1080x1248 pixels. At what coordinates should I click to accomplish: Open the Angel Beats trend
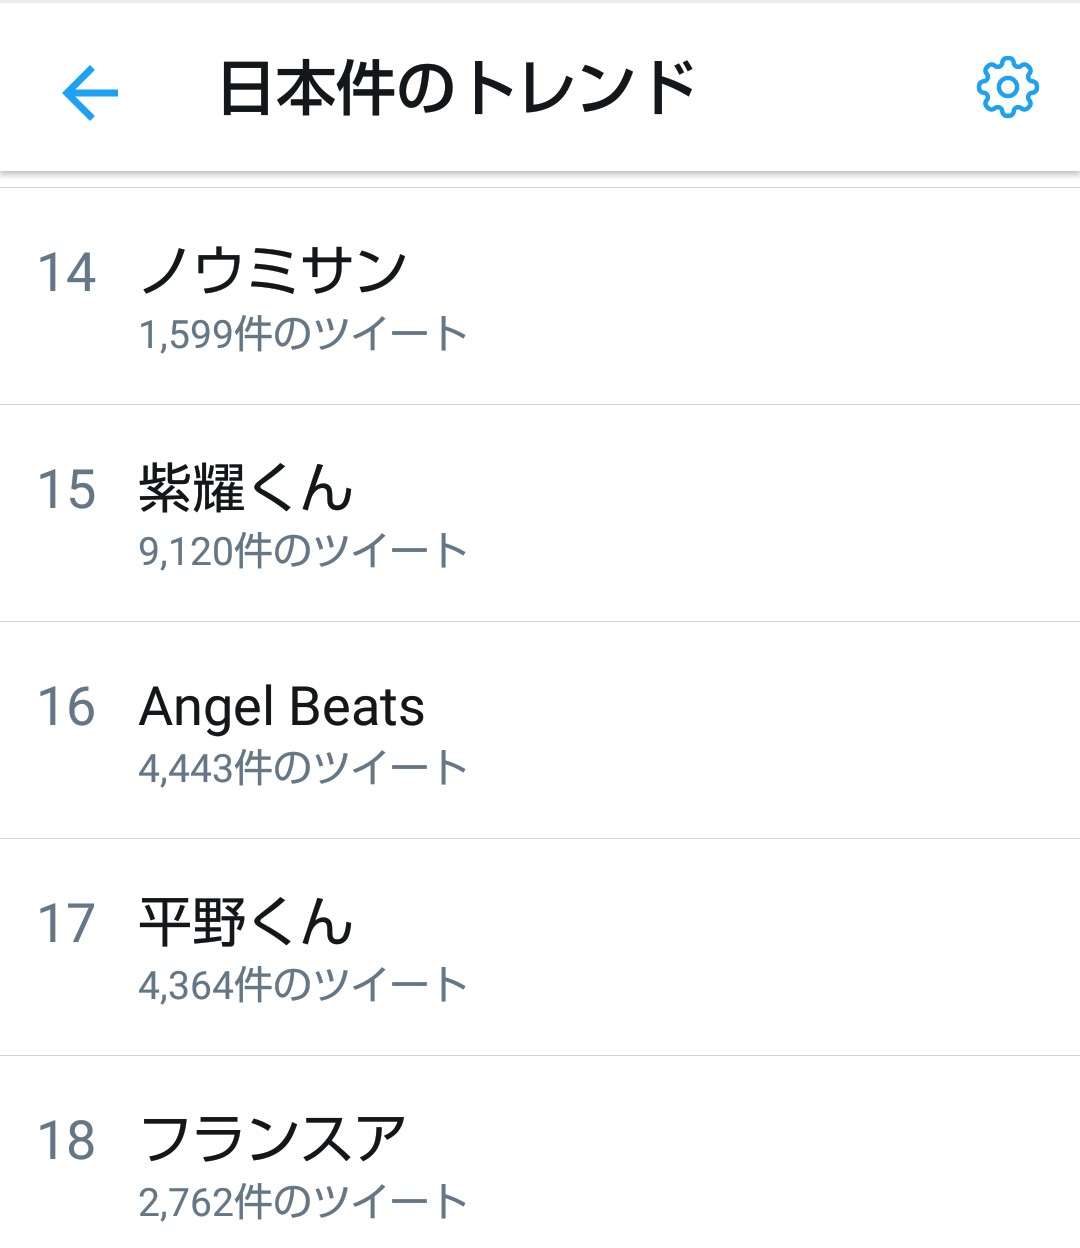pos(282,706)
